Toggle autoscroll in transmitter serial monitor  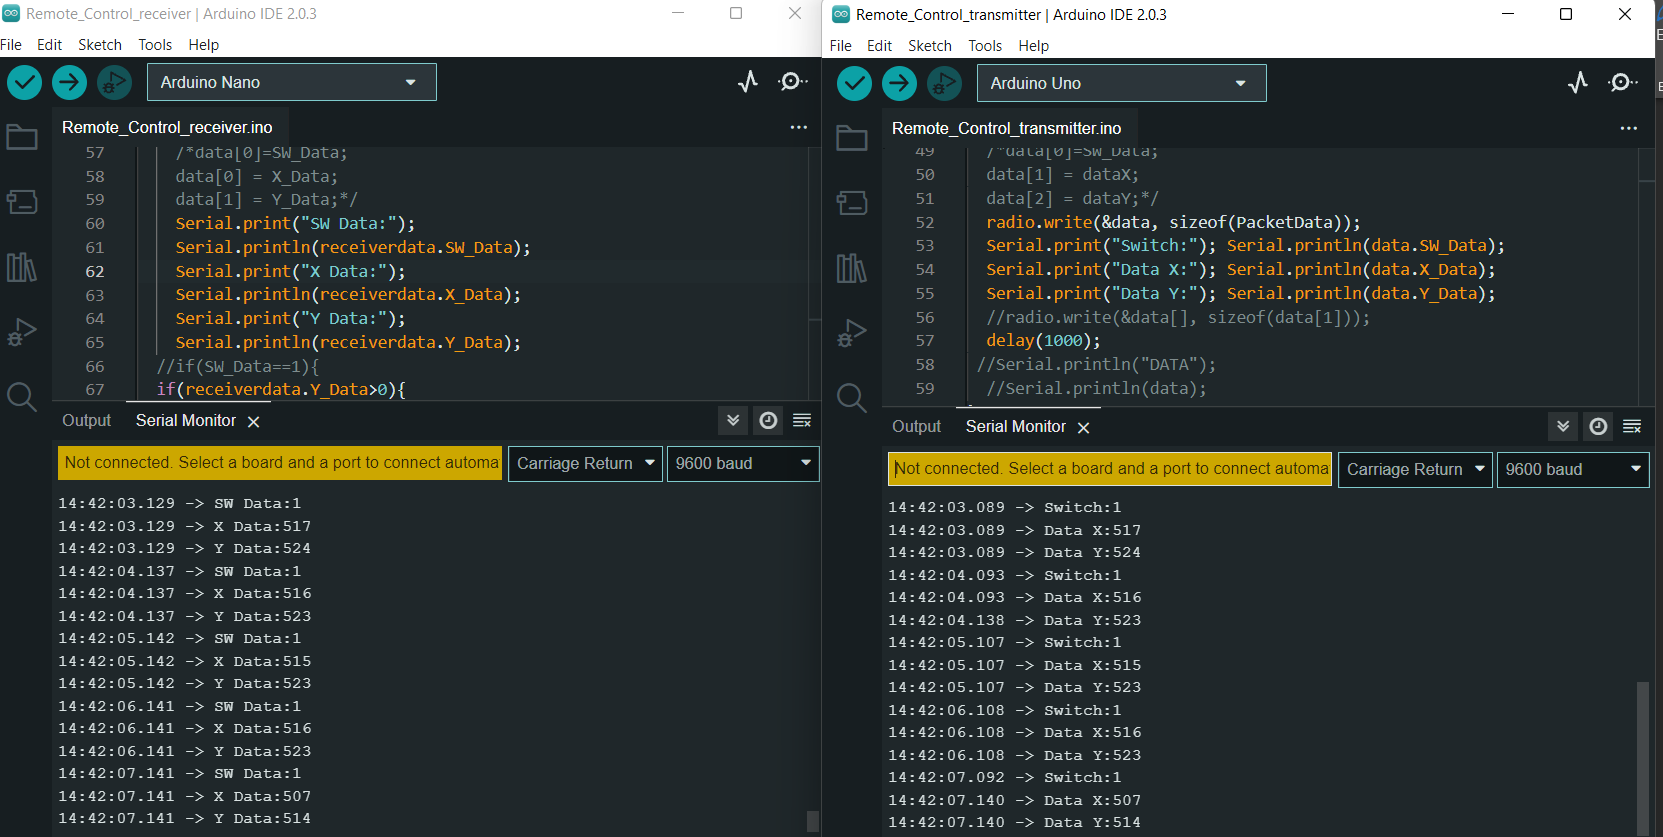coord(1563,426)
